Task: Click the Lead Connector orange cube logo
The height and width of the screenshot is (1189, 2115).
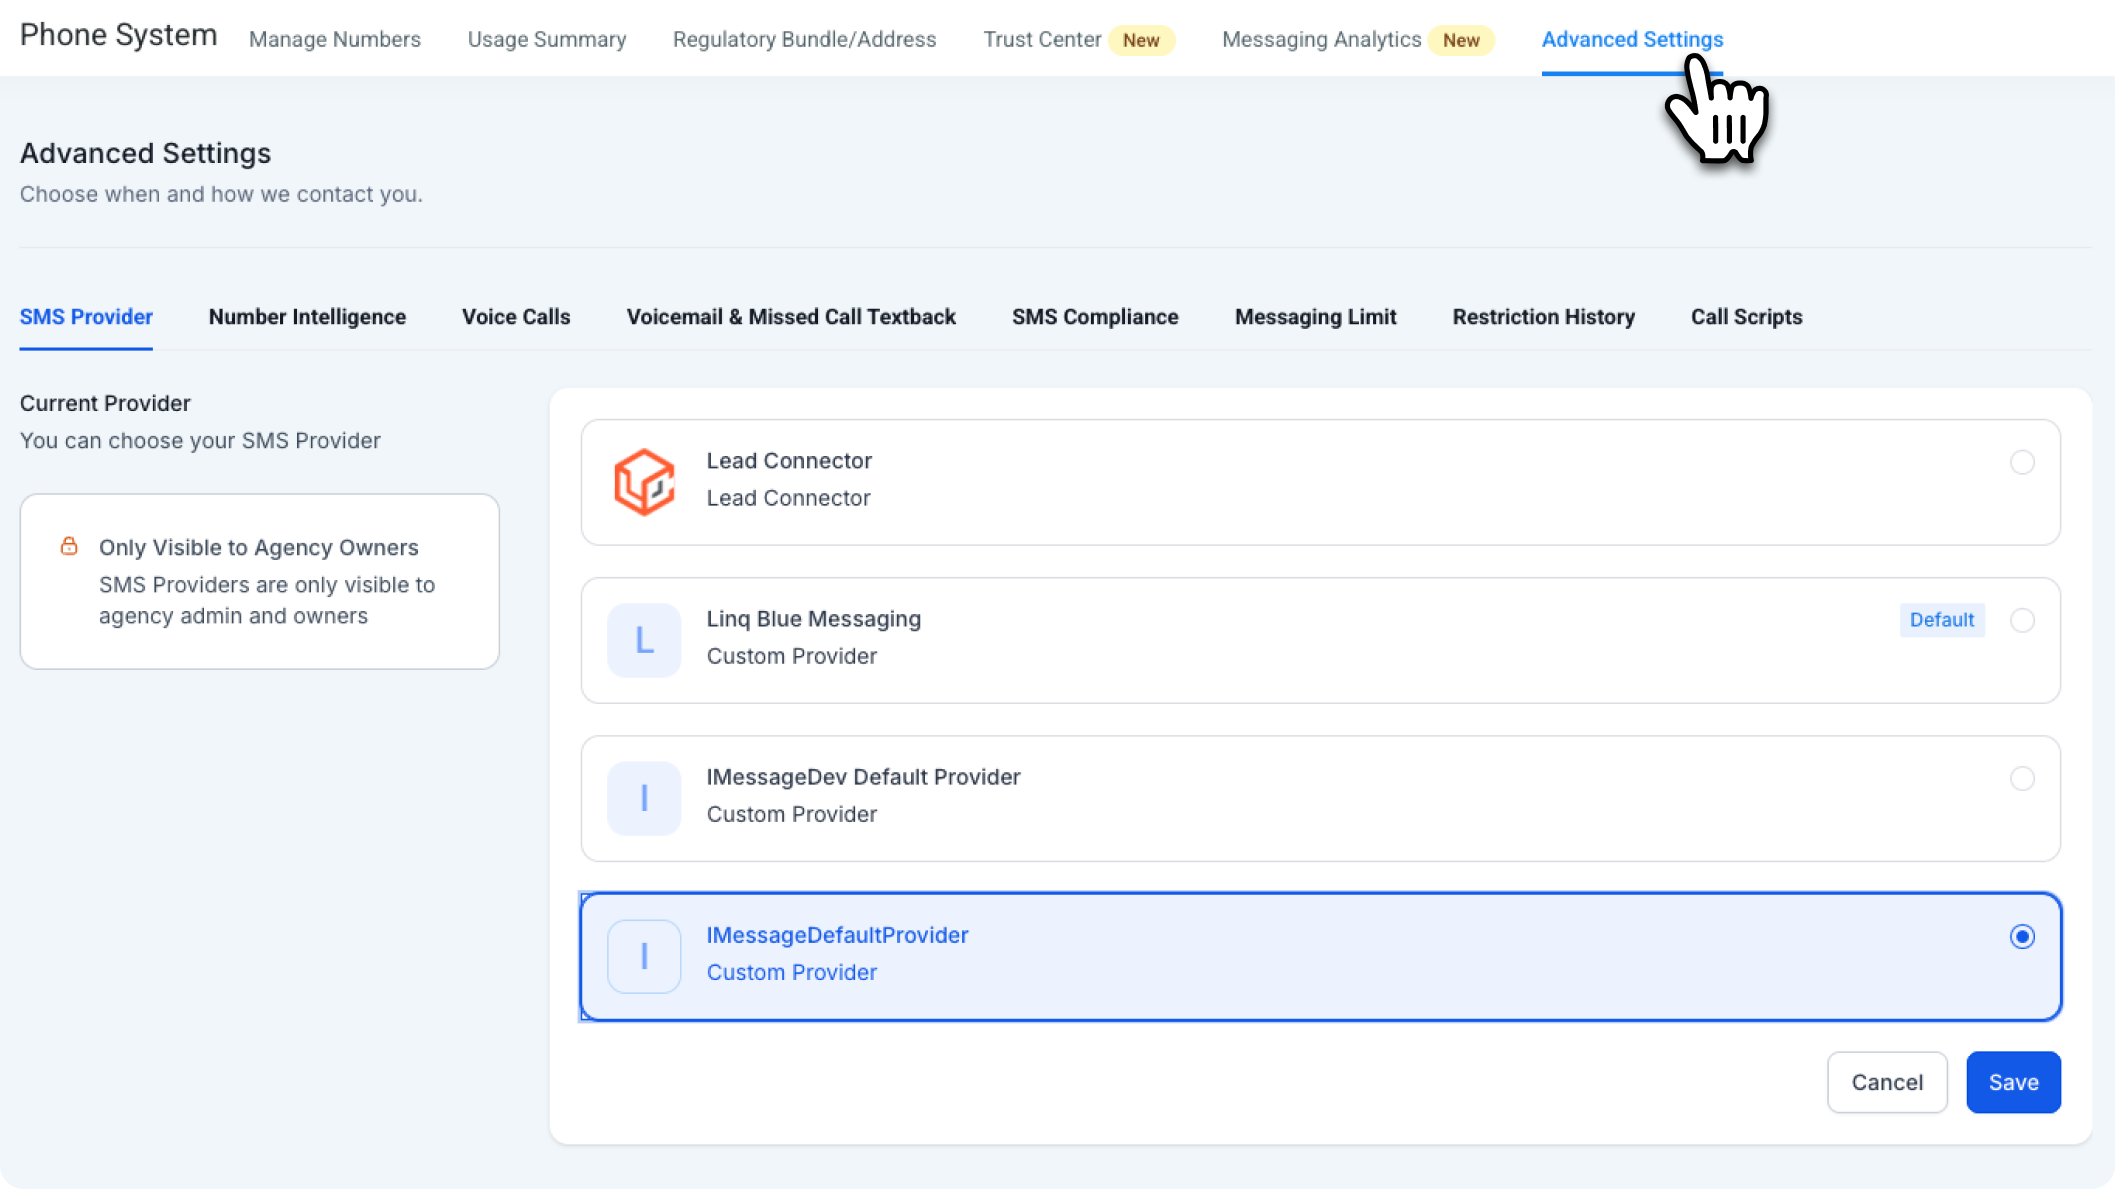Action: point(644,482)
